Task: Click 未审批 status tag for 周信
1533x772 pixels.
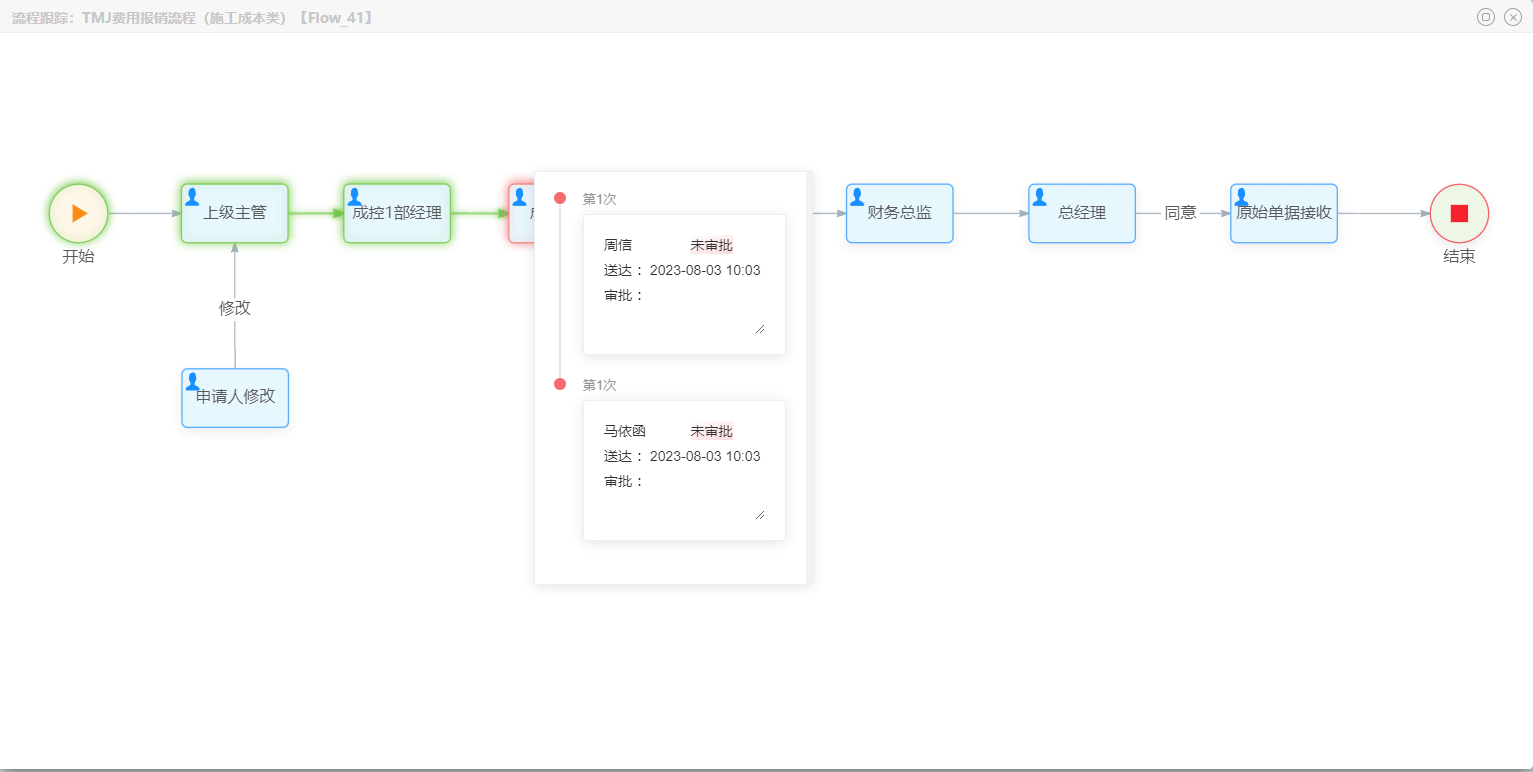Action: point(711,245)
